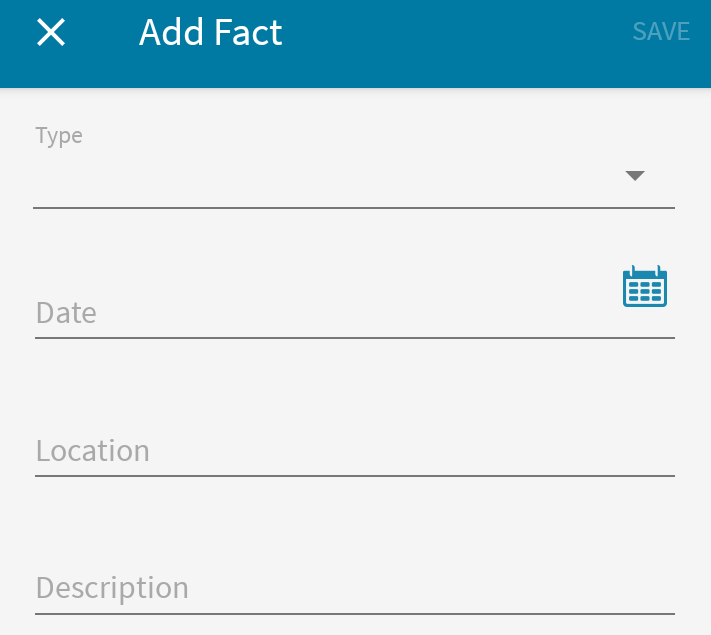Viewport: 711px width, 635px height.
Task: Click the Date placeholder text
Action: [66, 313]
